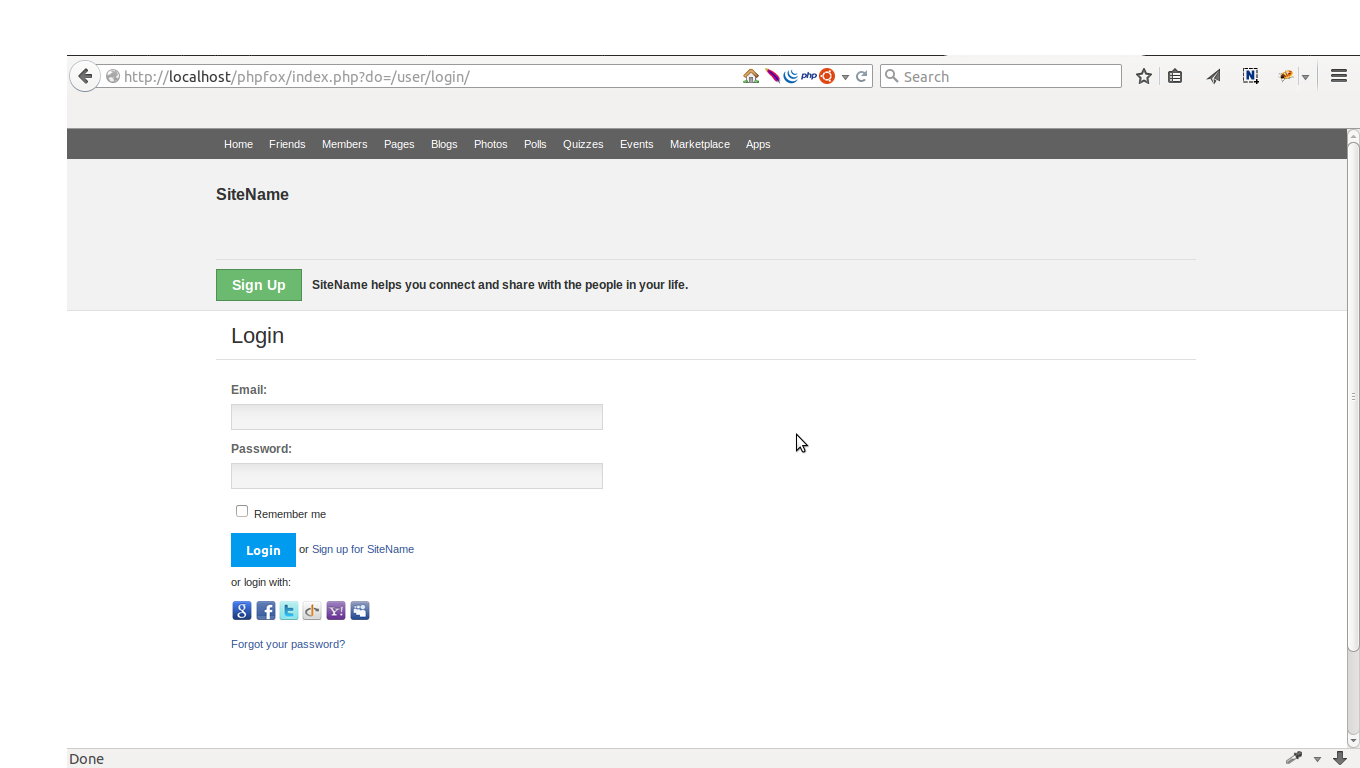Open the Photos menu item
Viewport: 1360px width, 768px height.
click(x=490, y=144)
